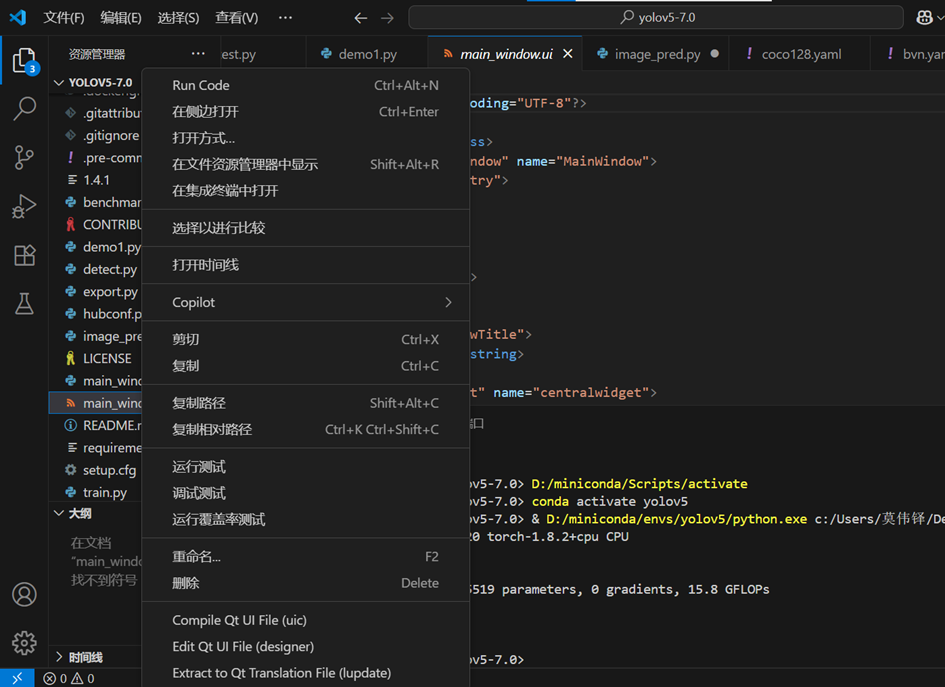
Task: Choose Run Code from context menu
Action: pos(306,86)
